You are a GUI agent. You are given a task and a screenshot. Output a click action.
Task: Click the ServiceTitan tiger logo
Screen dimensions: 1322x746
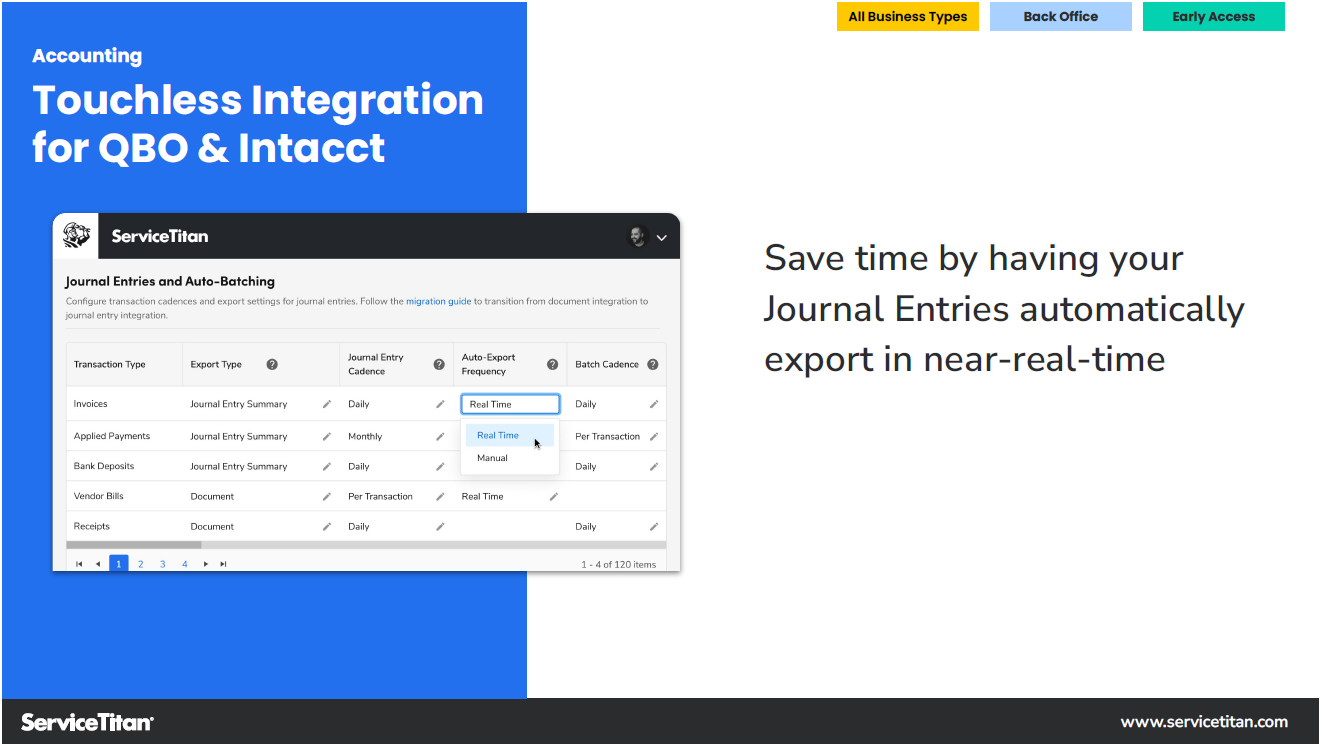(x=76, y=236)
